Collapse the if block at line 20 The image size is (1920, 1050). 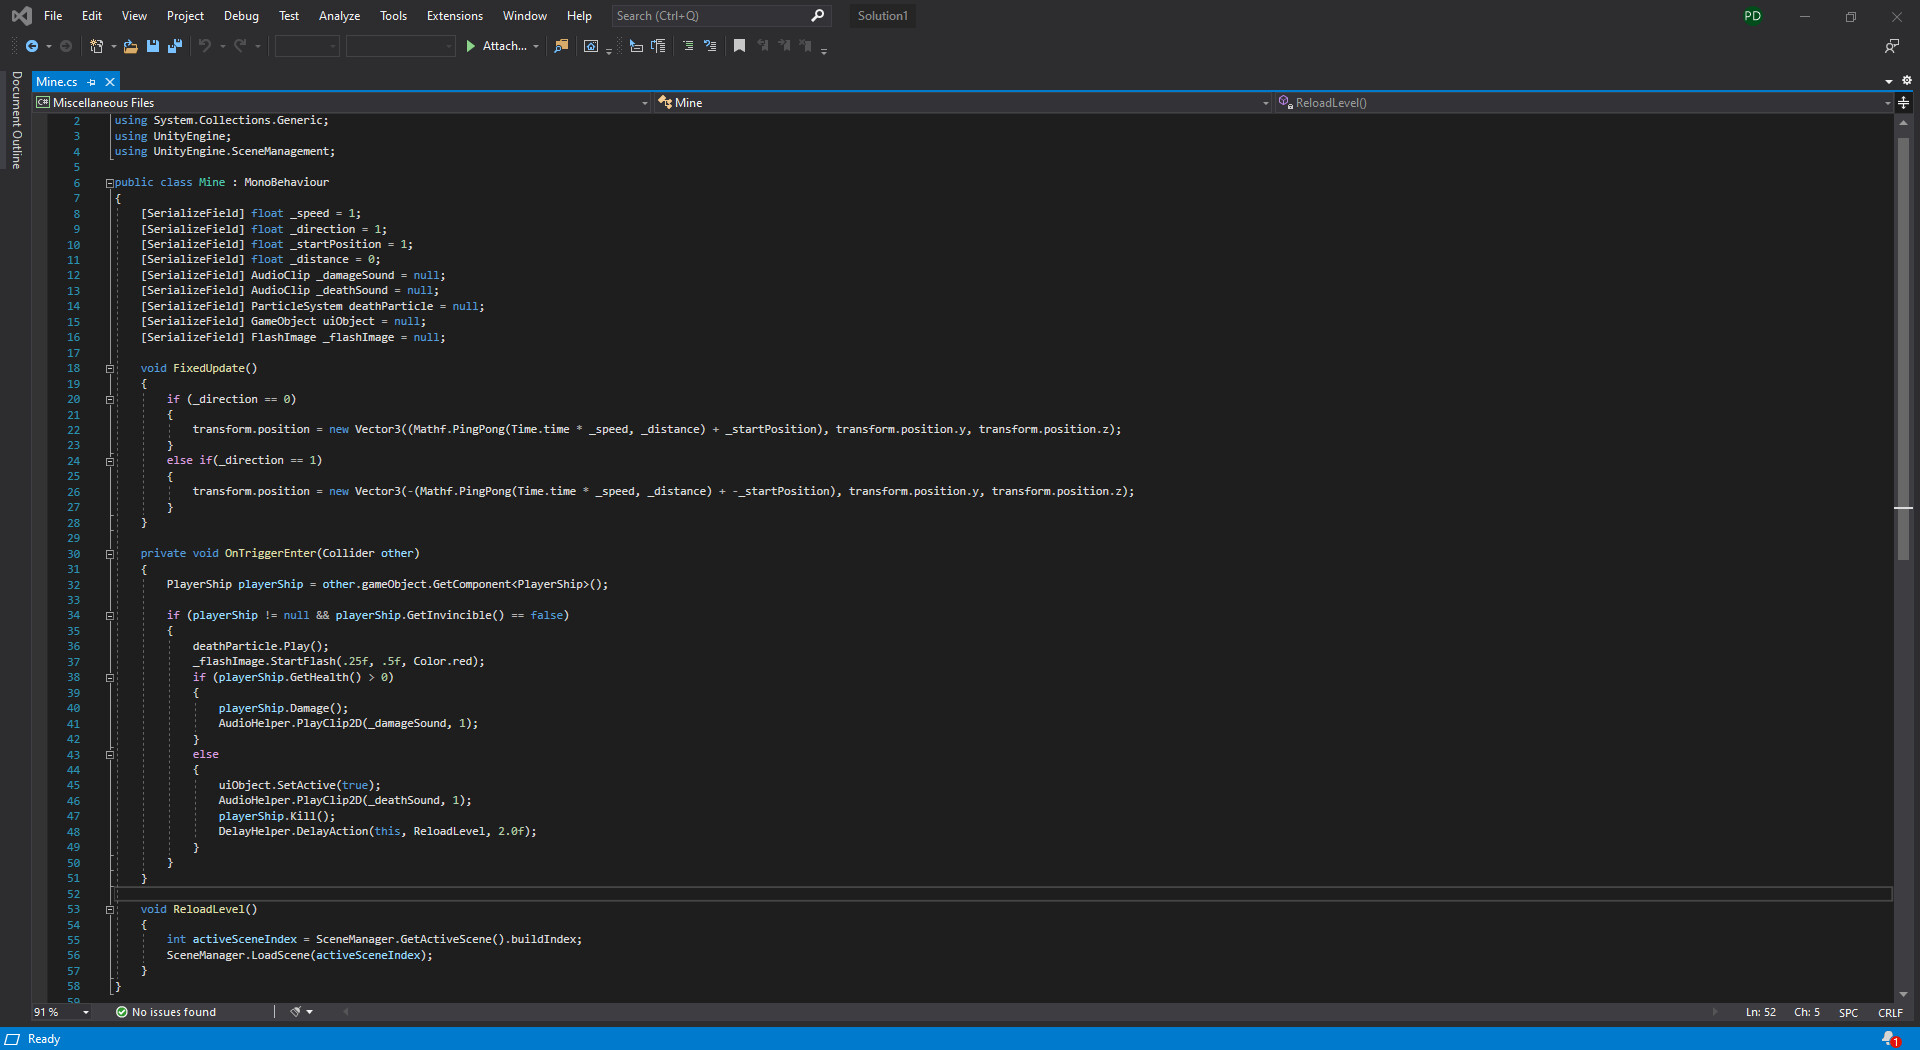[110, 400]
